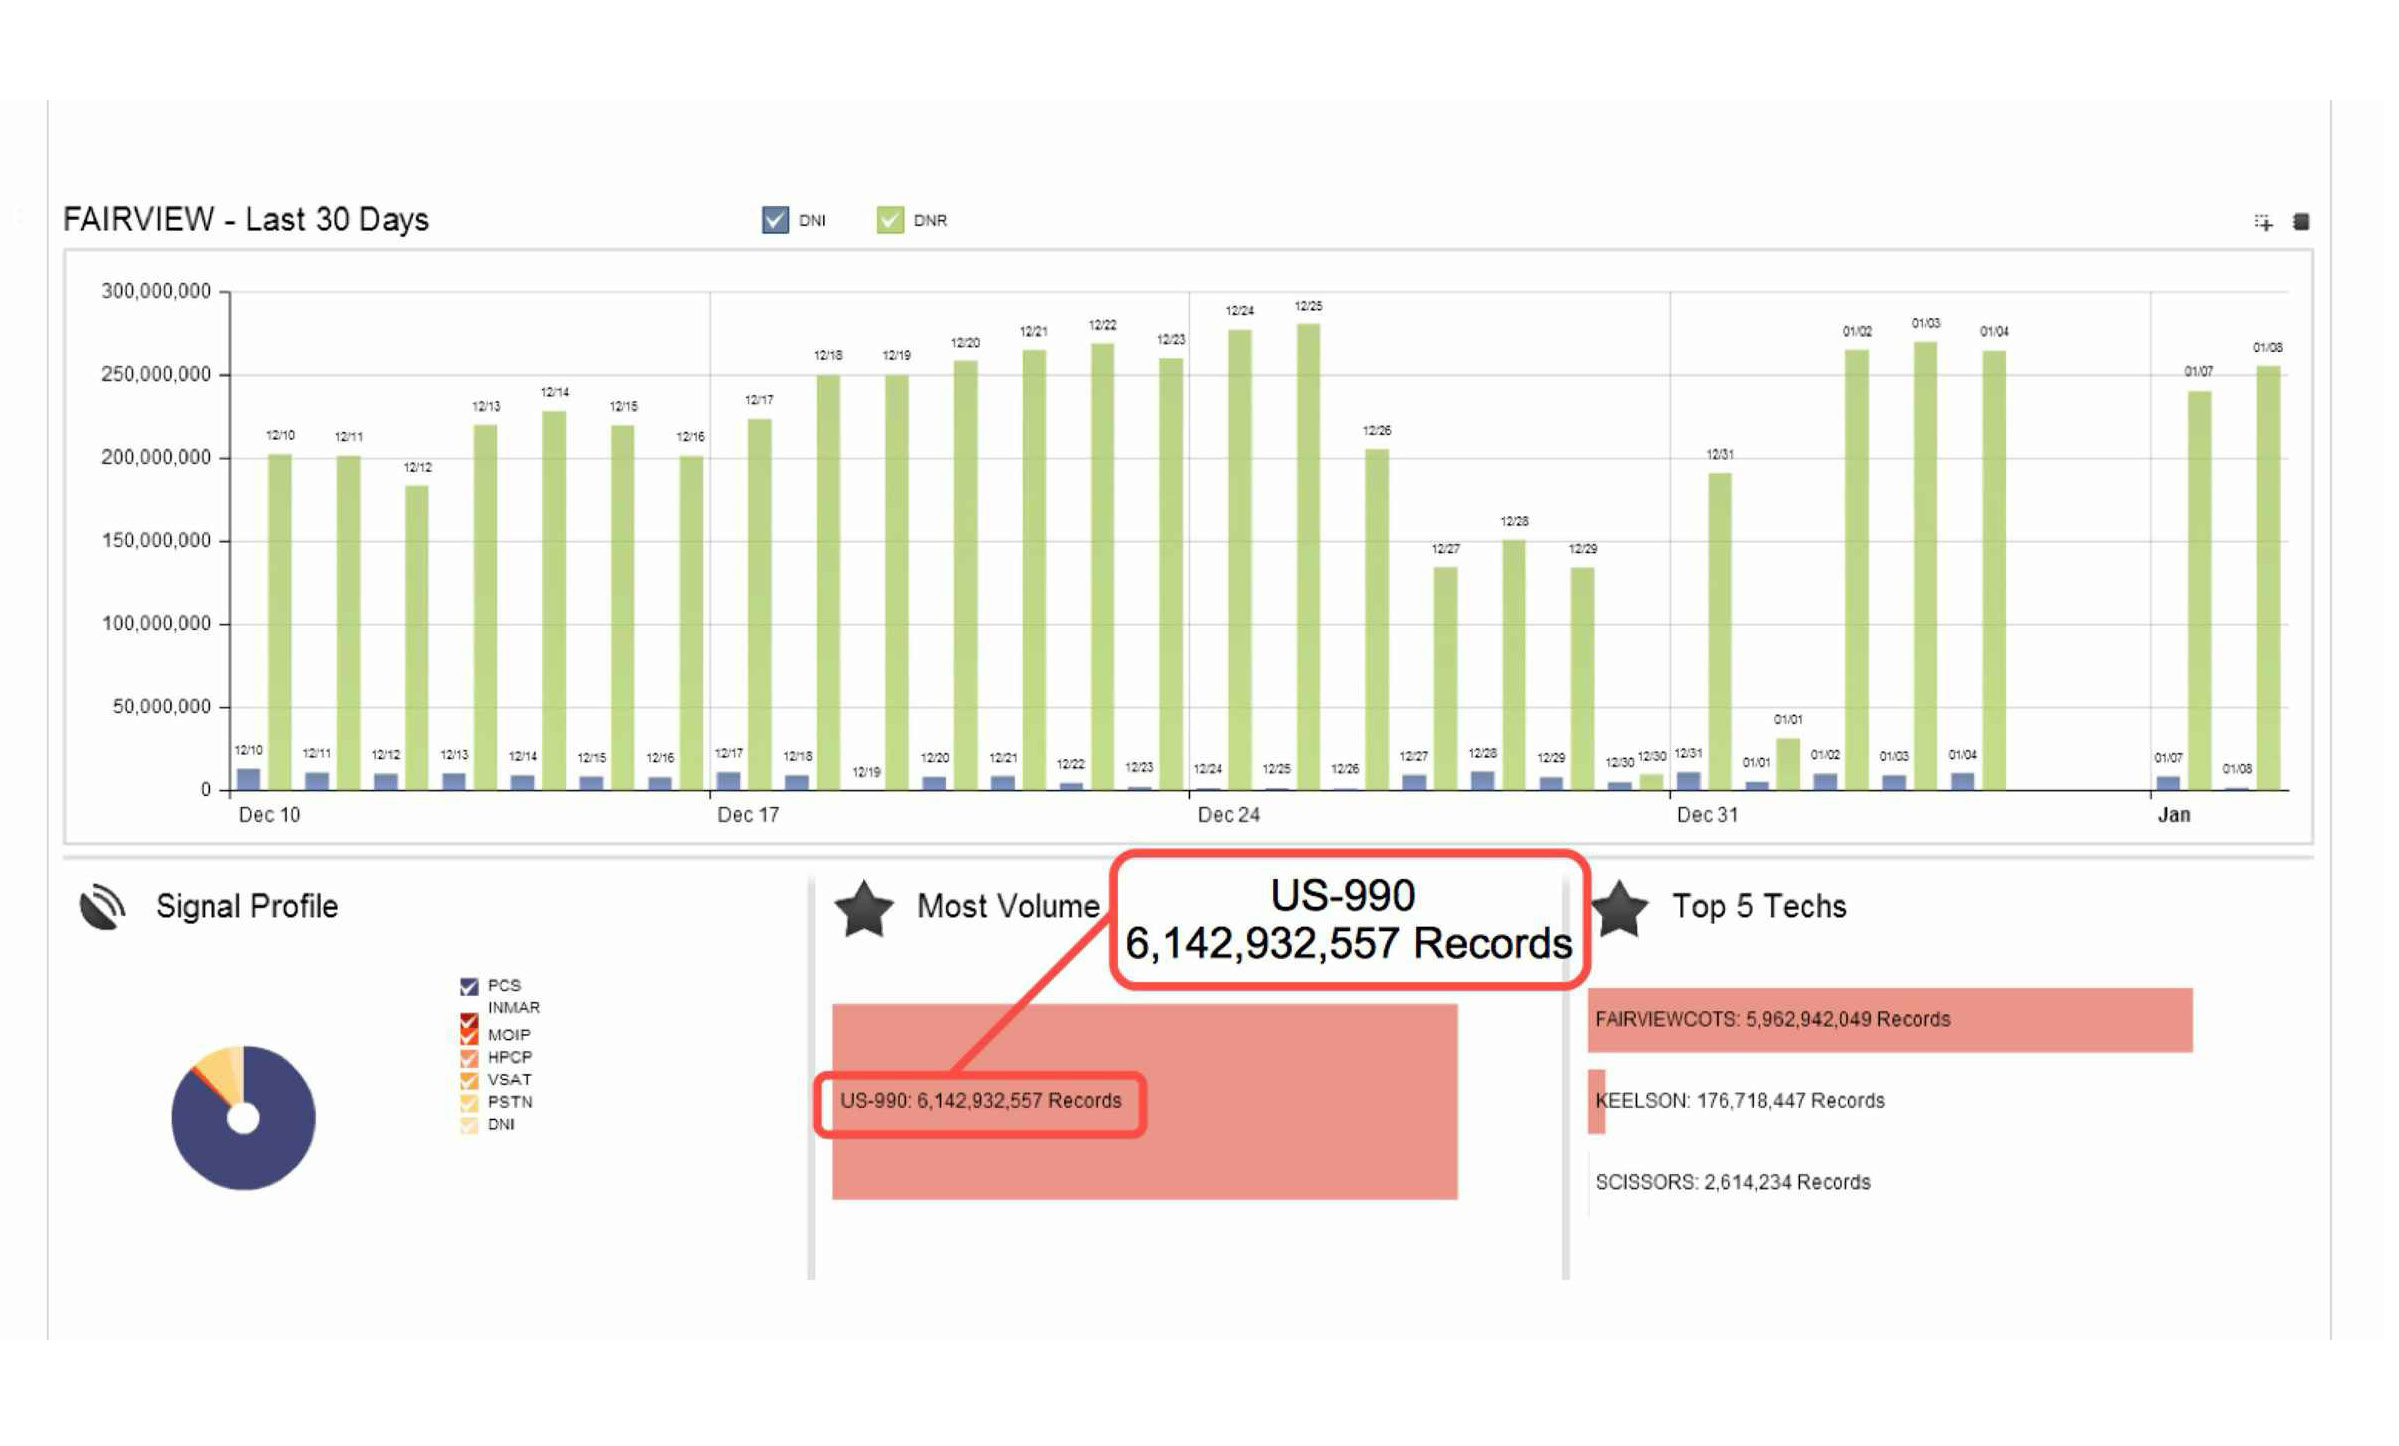Toggle the blue DNI series checkbox

click(x=775, y=220)
